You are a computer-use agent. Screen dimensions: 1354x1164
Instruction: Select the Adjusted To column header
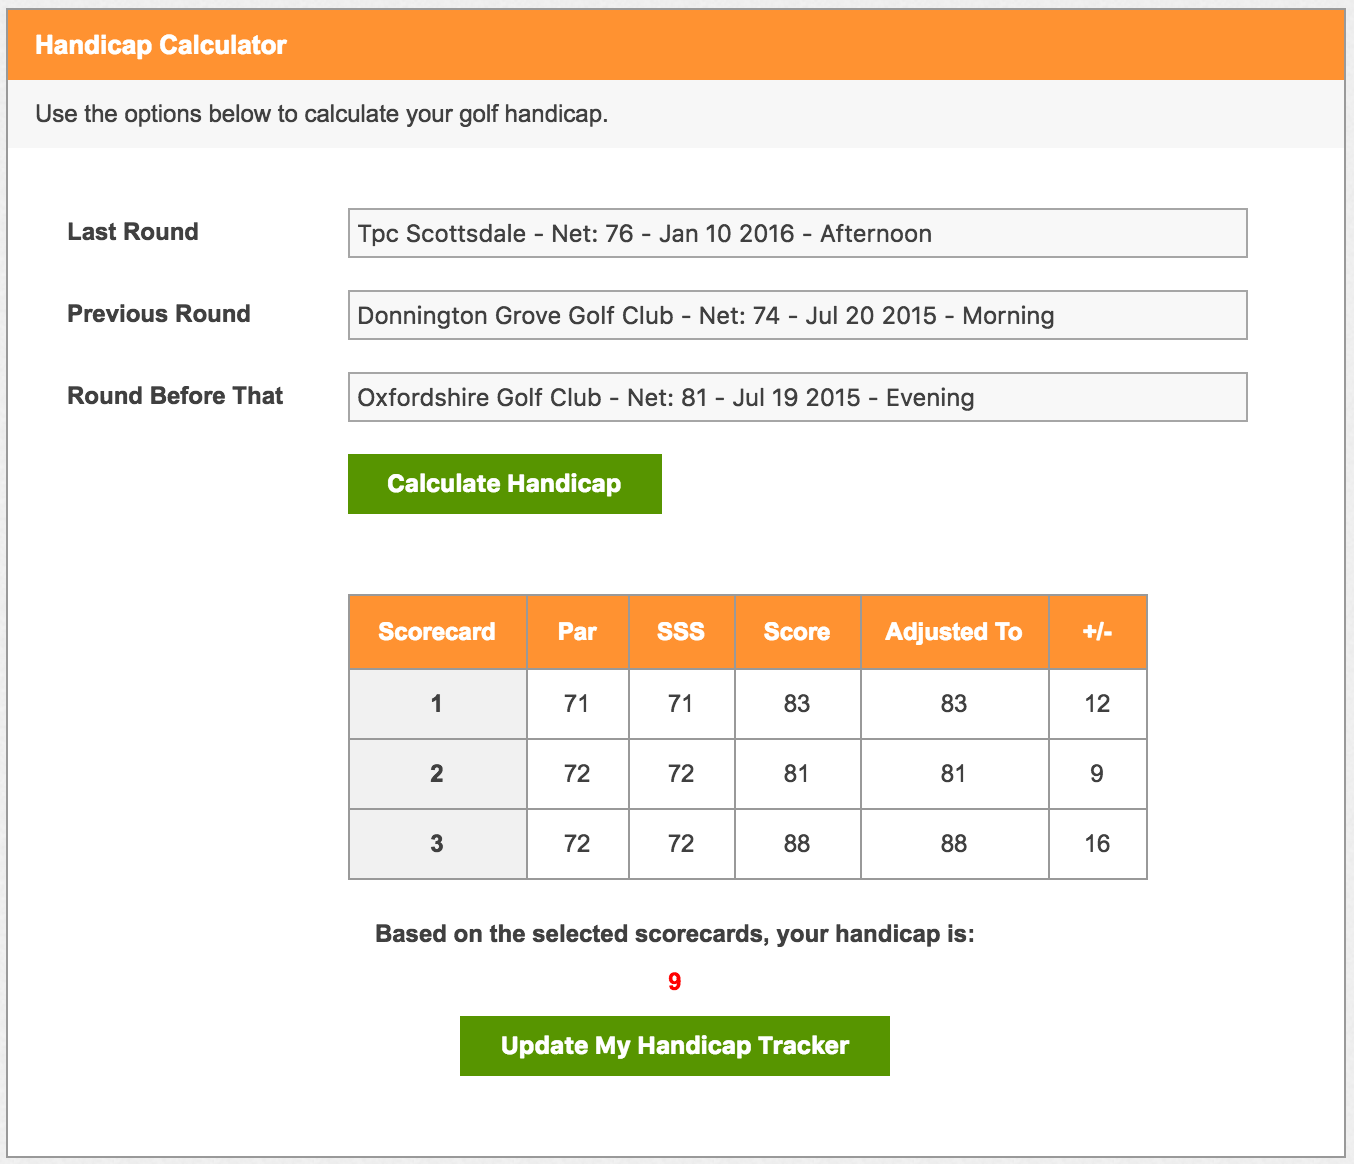(954, 632)
